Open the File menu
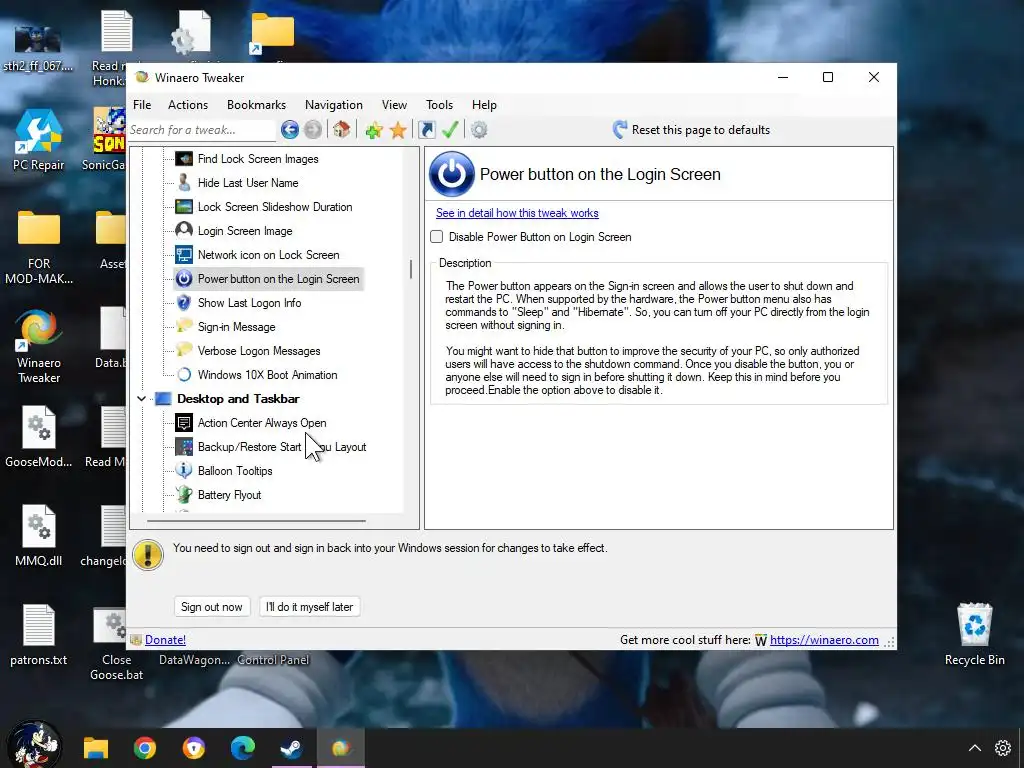 [x=142, y=104]
